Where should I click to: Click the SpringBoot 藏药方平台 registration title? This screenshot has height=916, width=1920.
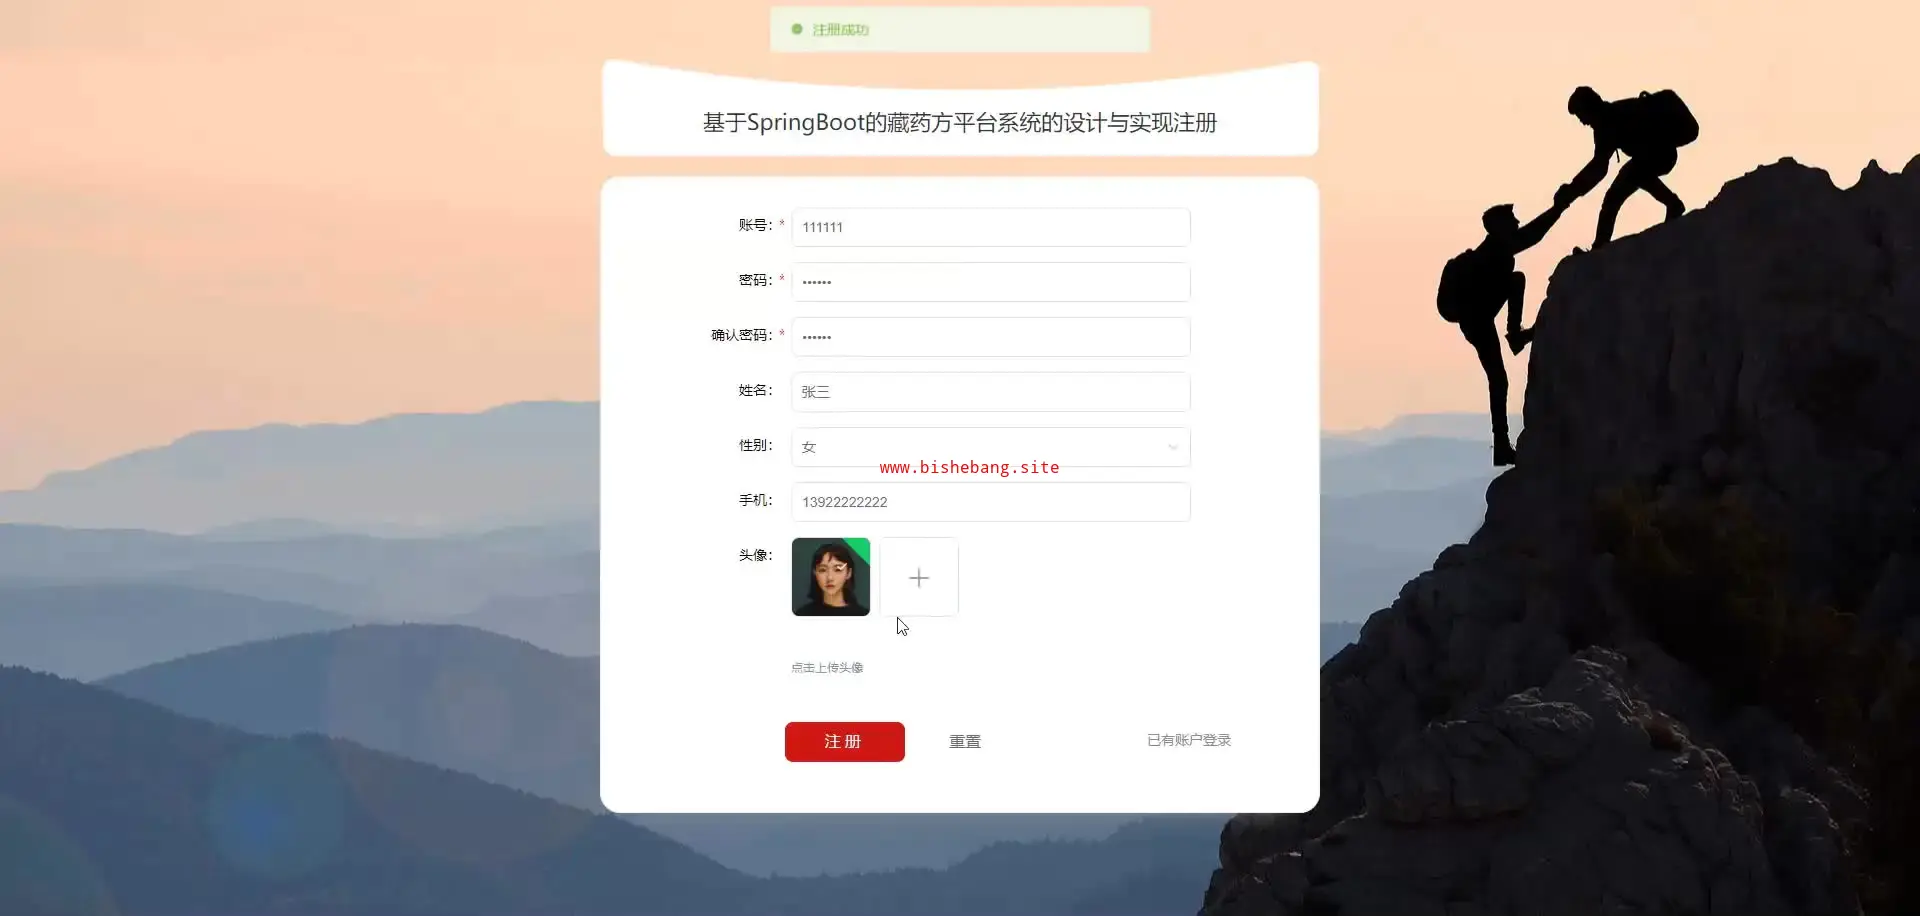(960, 123)
